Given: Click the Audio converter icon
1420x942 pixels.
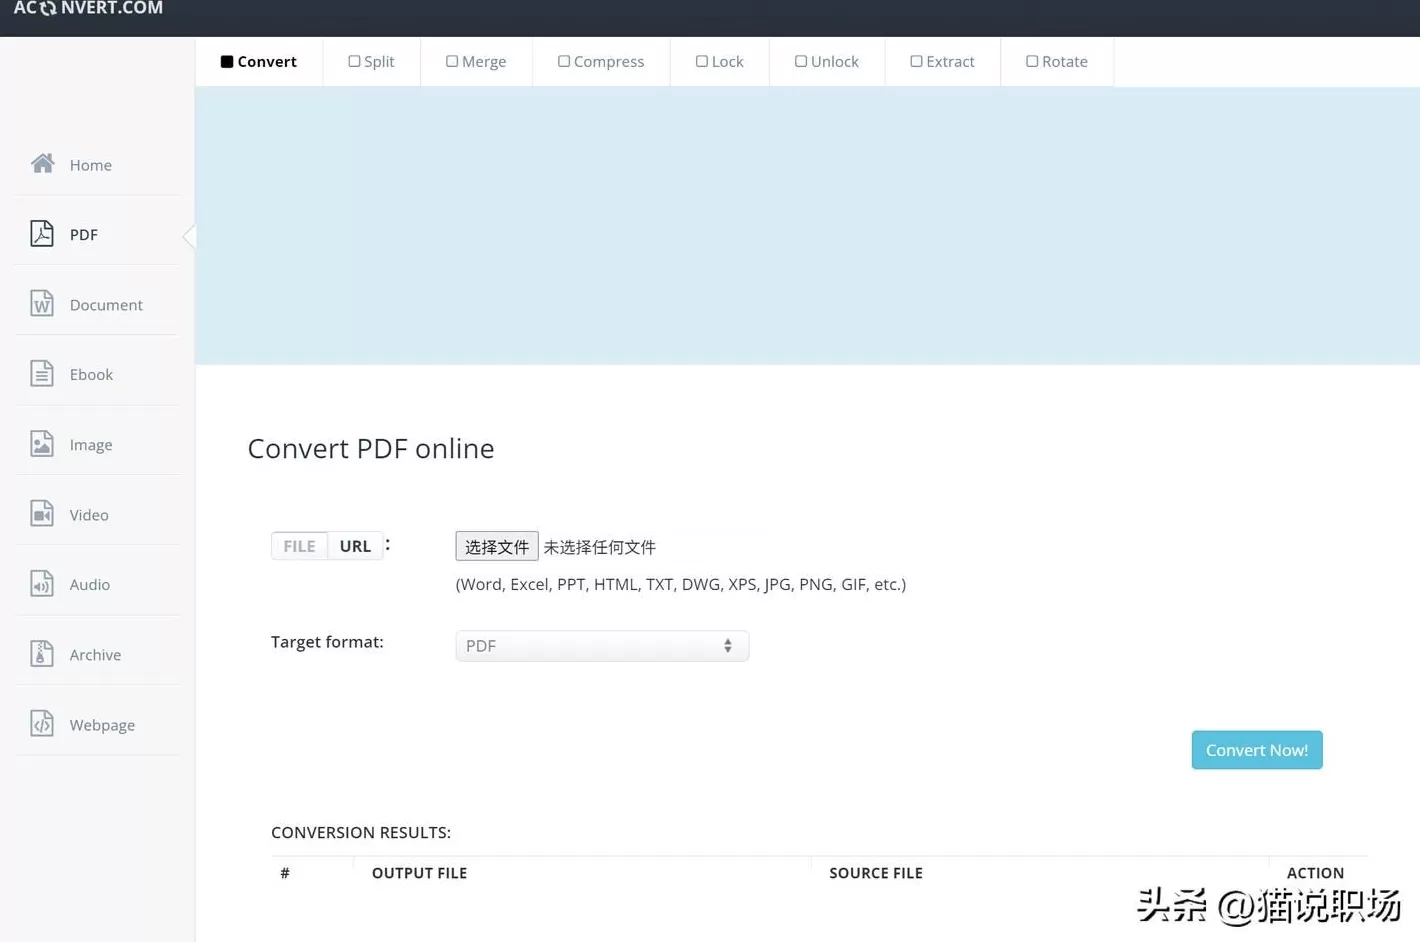Looking at the screenshot, I should click(42, 583).
